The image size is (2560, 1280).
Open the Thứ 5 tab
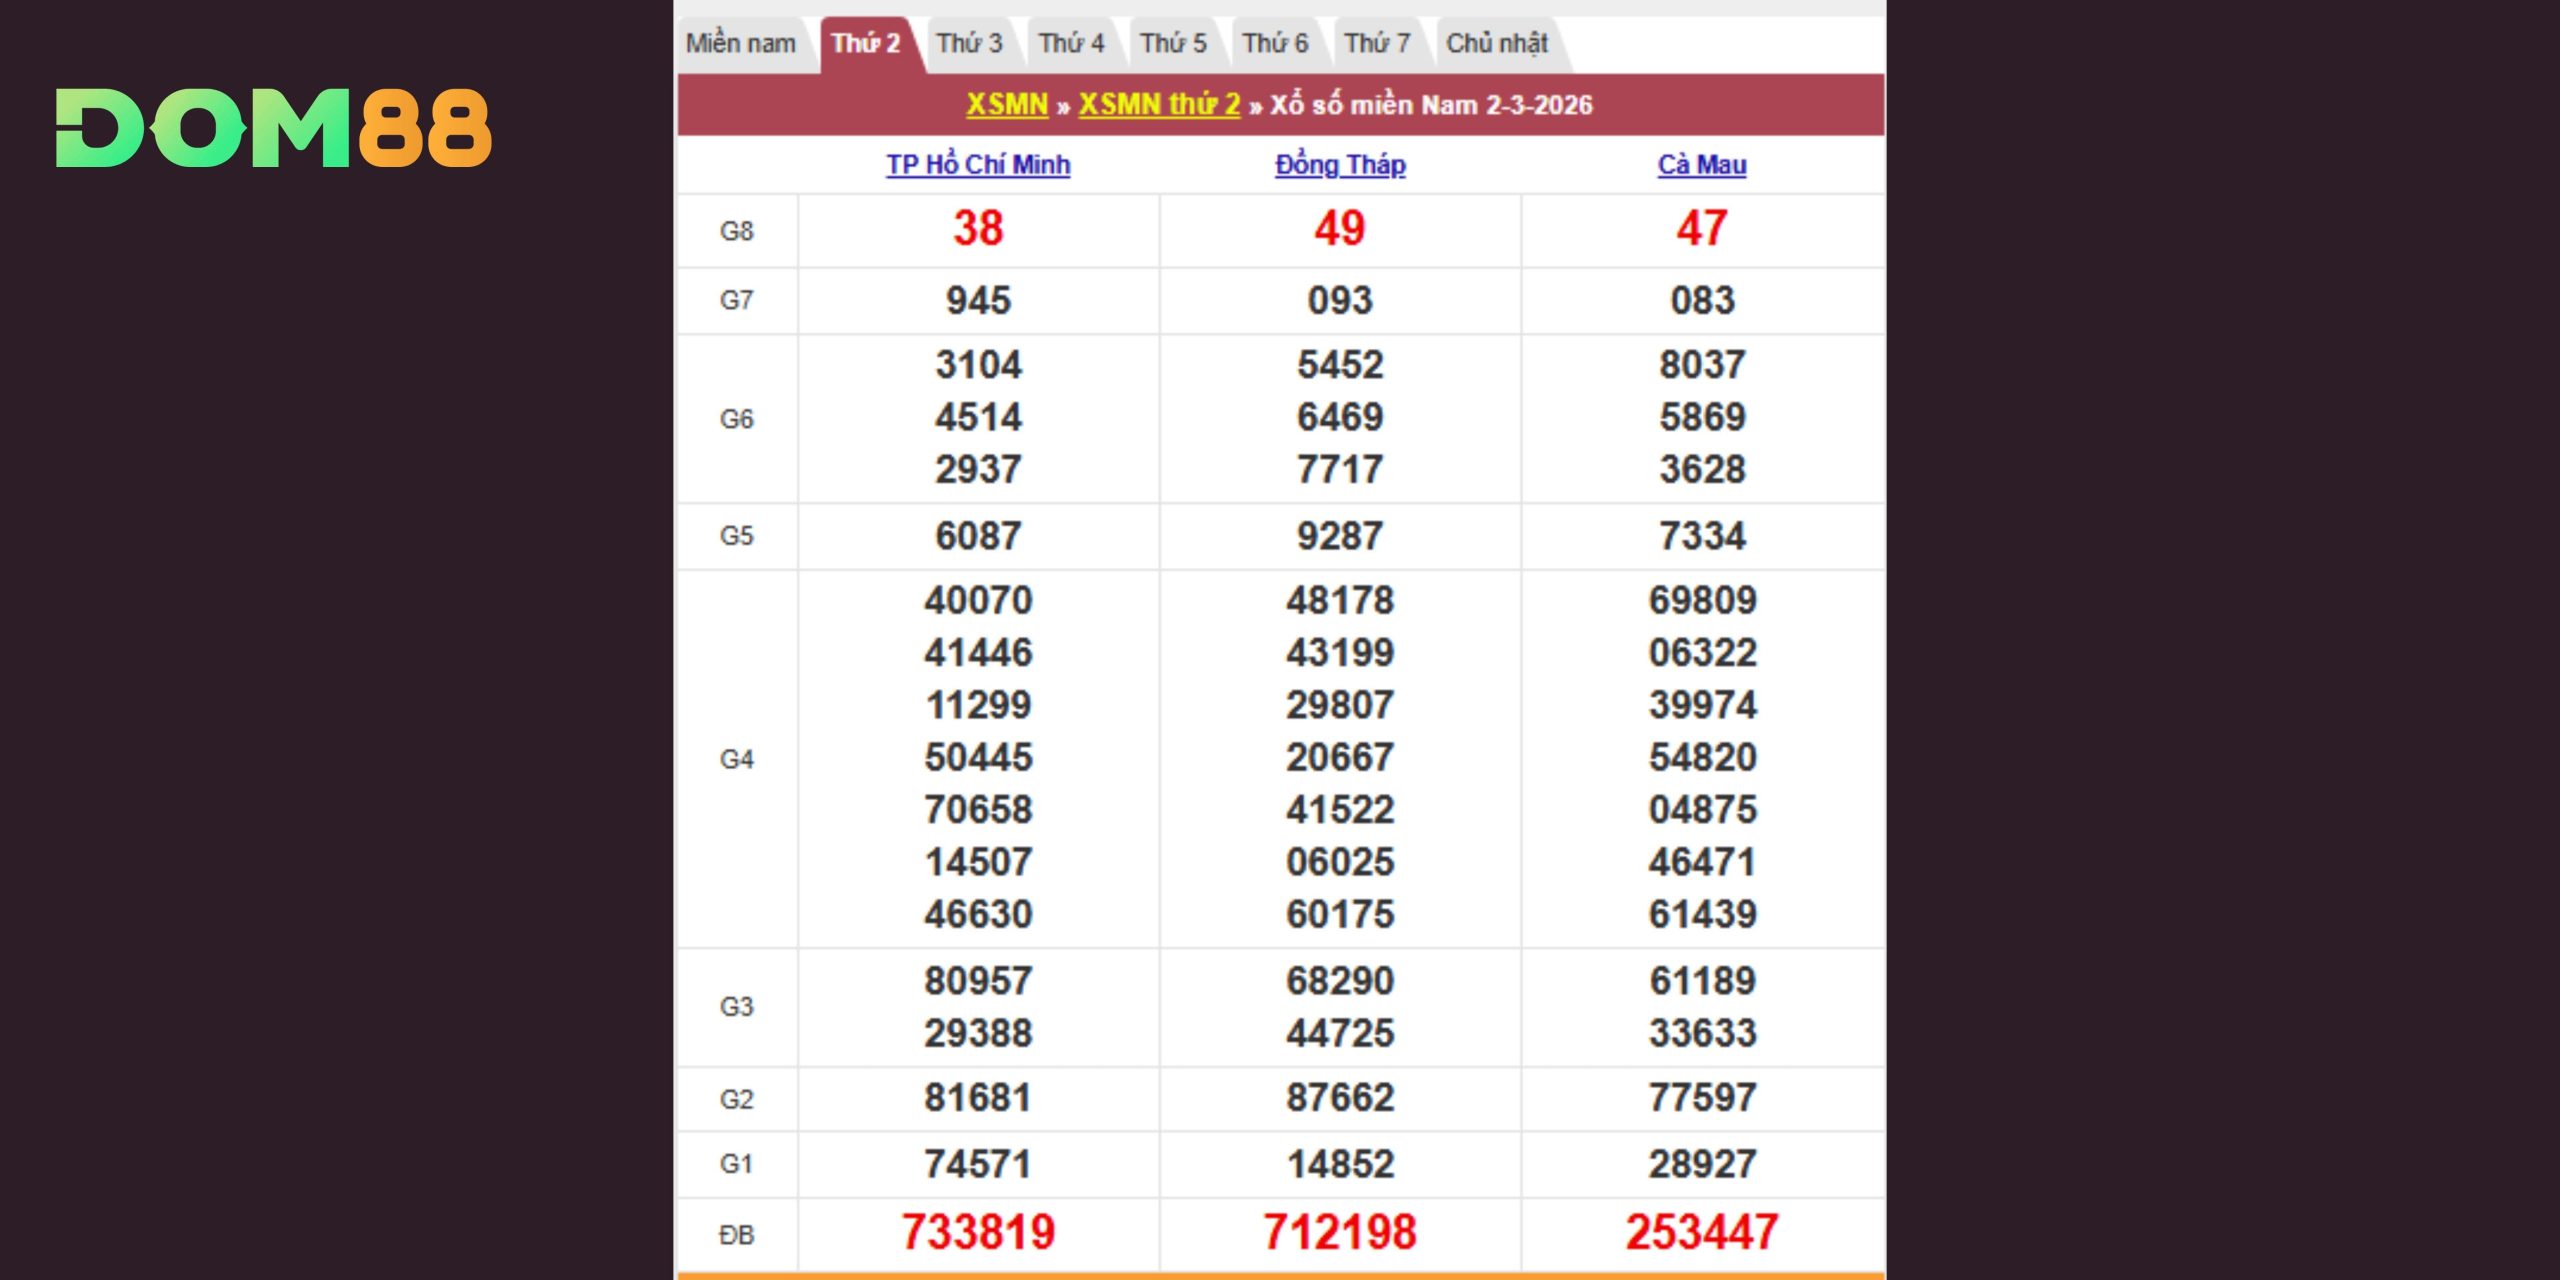tap(1173, 44)
